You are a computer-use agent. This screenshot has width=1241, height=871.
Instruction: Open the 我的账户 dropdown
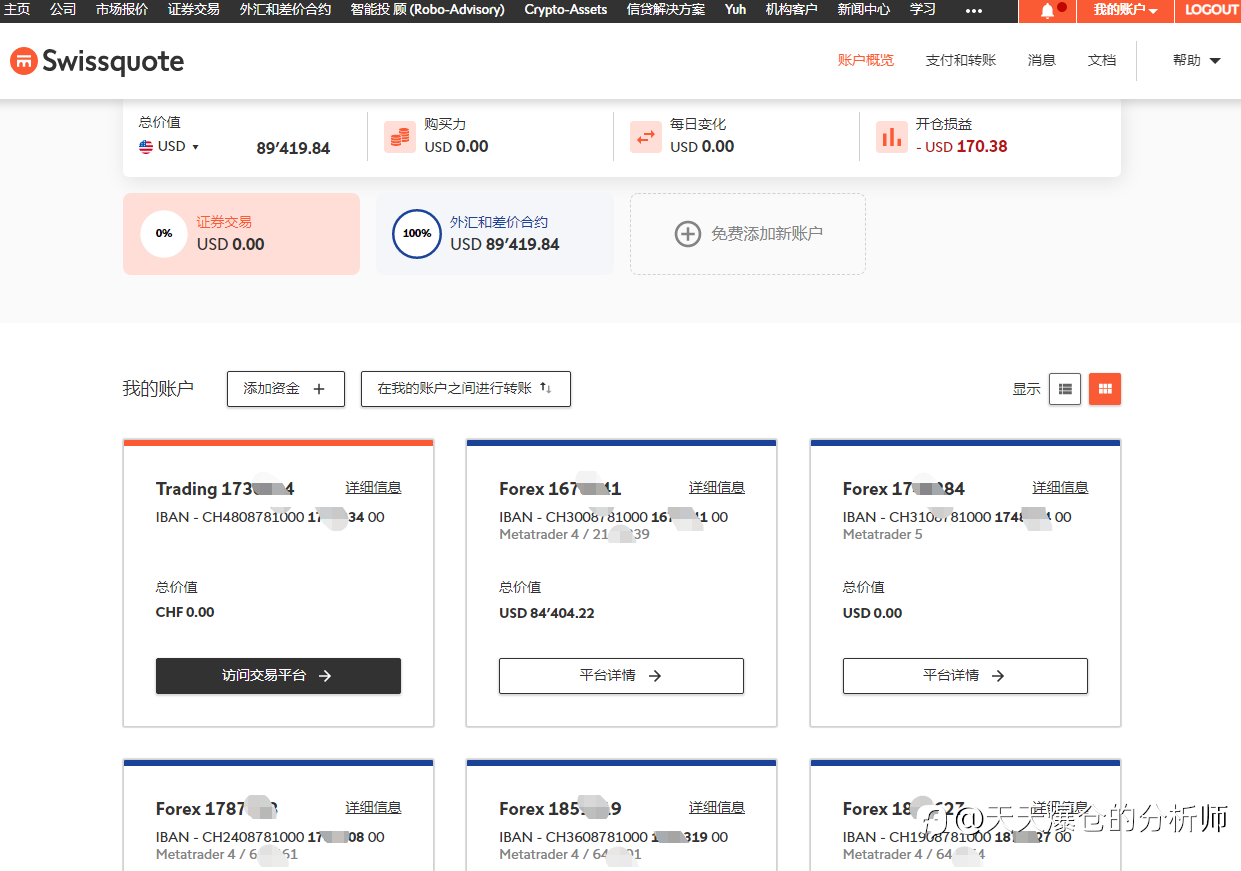pos(1125,10)
